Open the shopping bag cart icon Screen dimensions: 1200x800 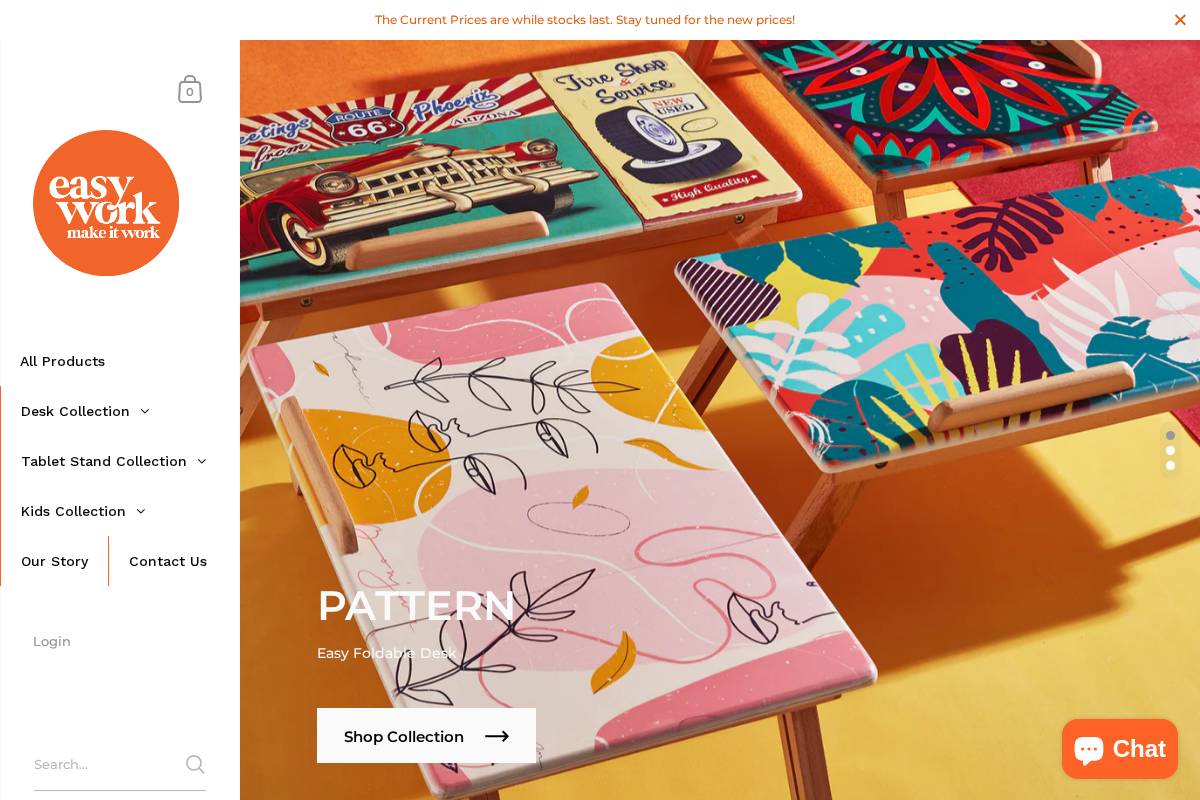(x=190, y=89)
